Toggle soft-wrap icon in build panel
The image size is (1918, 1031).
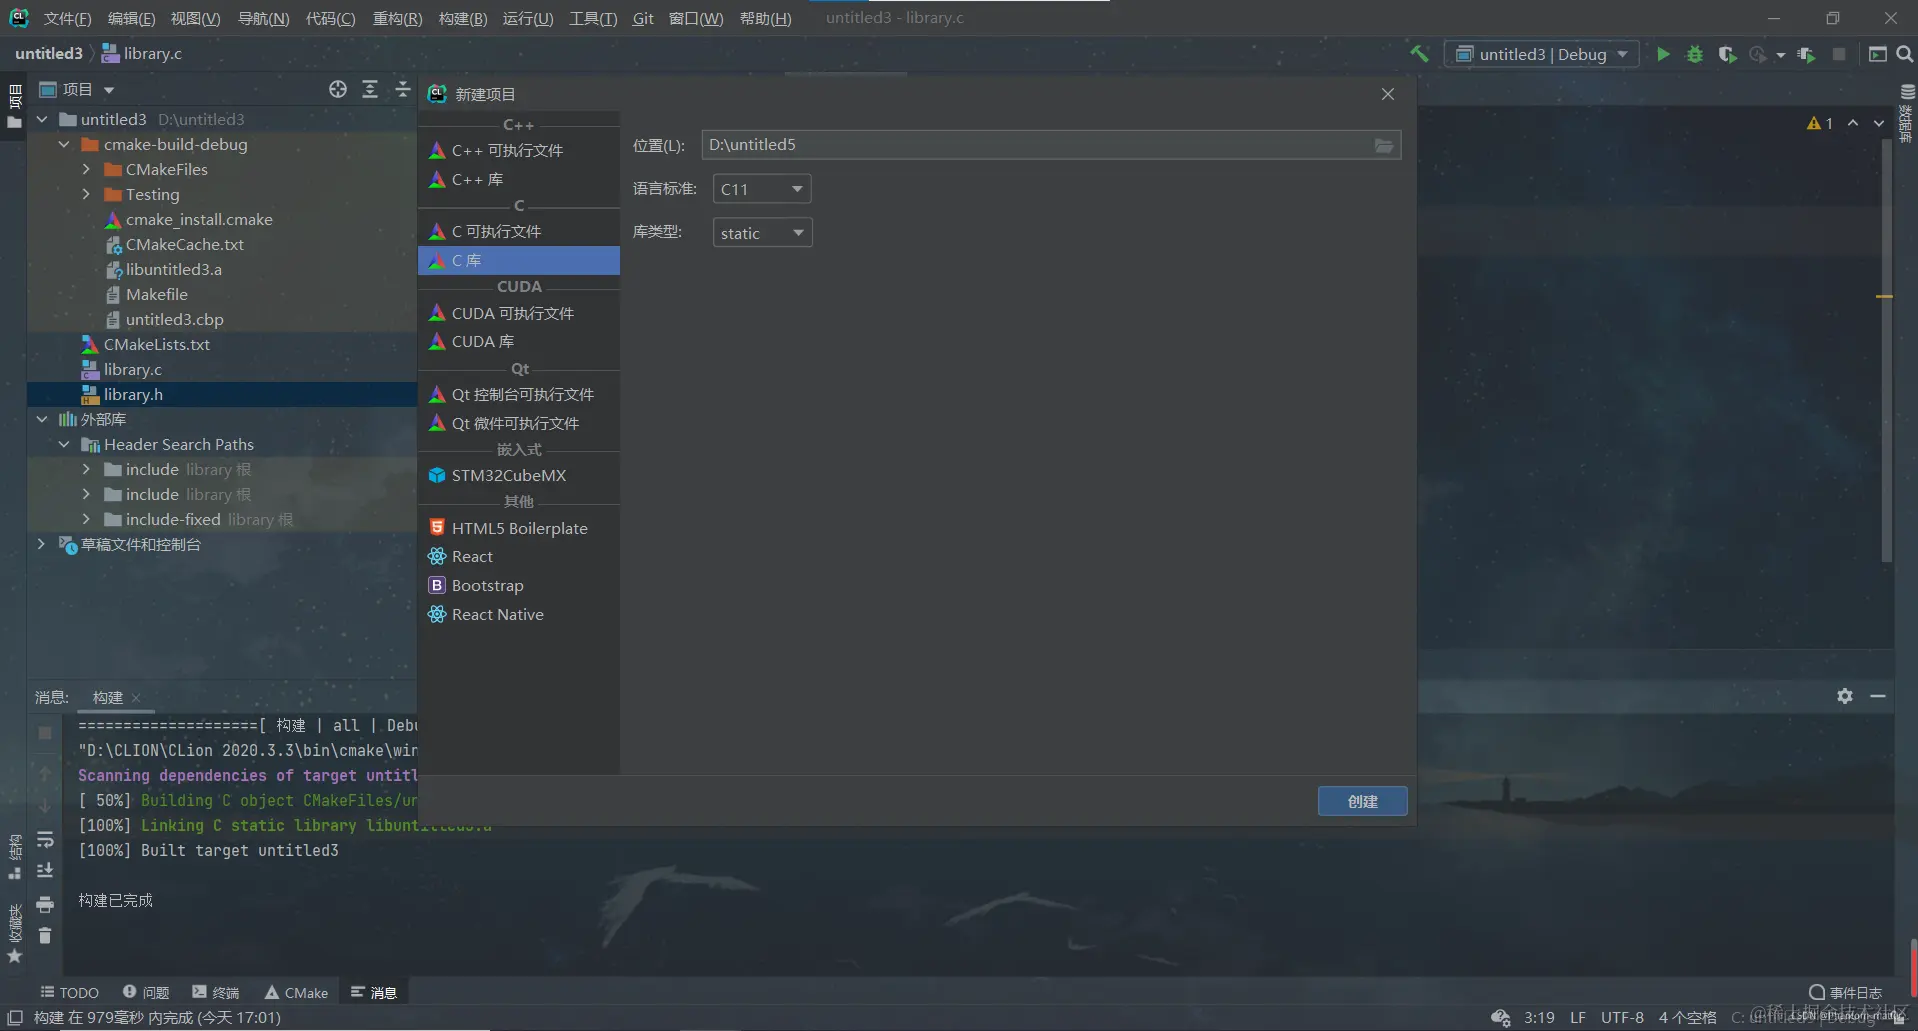[45, 839]
